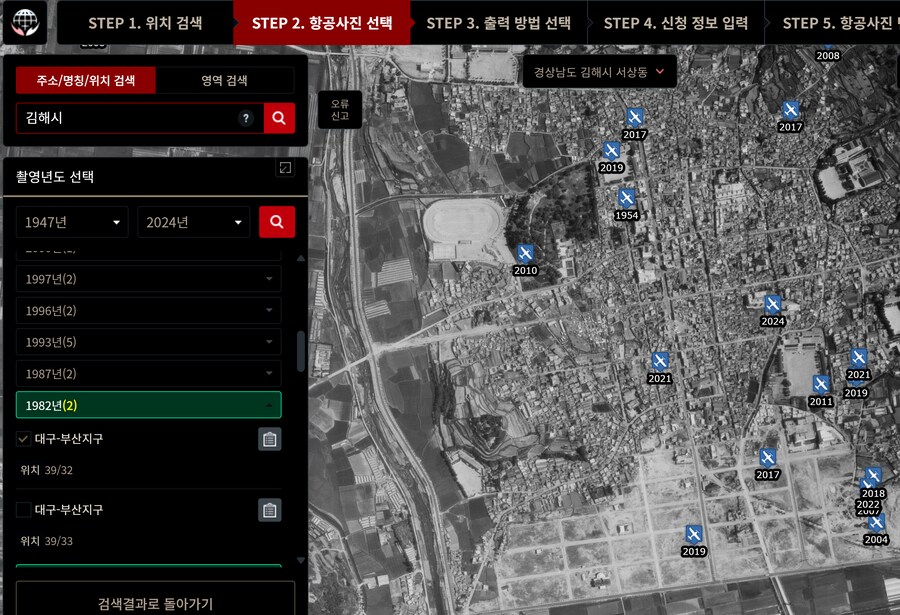Uncheck the checked 대구-부산지구 checkbox
The image size is (900, 615).
24,439
